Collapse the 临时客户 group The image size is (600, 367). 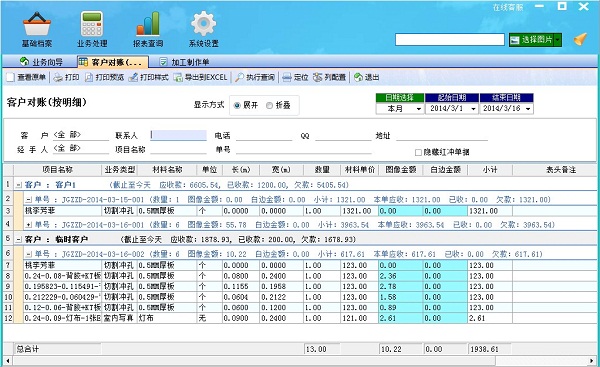pos(18,240)
